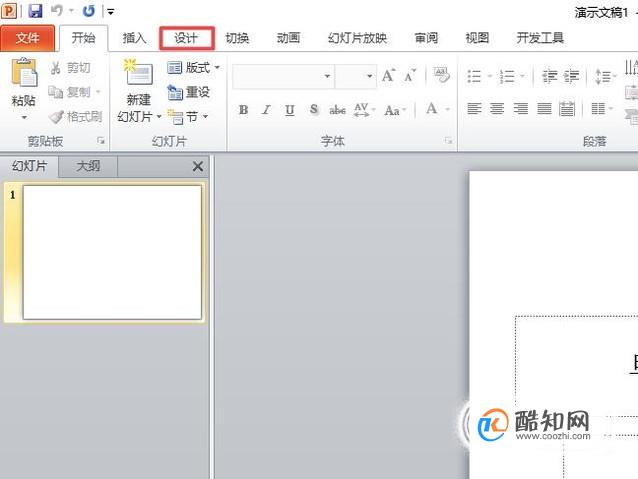638x479 pixels.
Task: Open the AV character spacing menu
Action: pos(364,110)
